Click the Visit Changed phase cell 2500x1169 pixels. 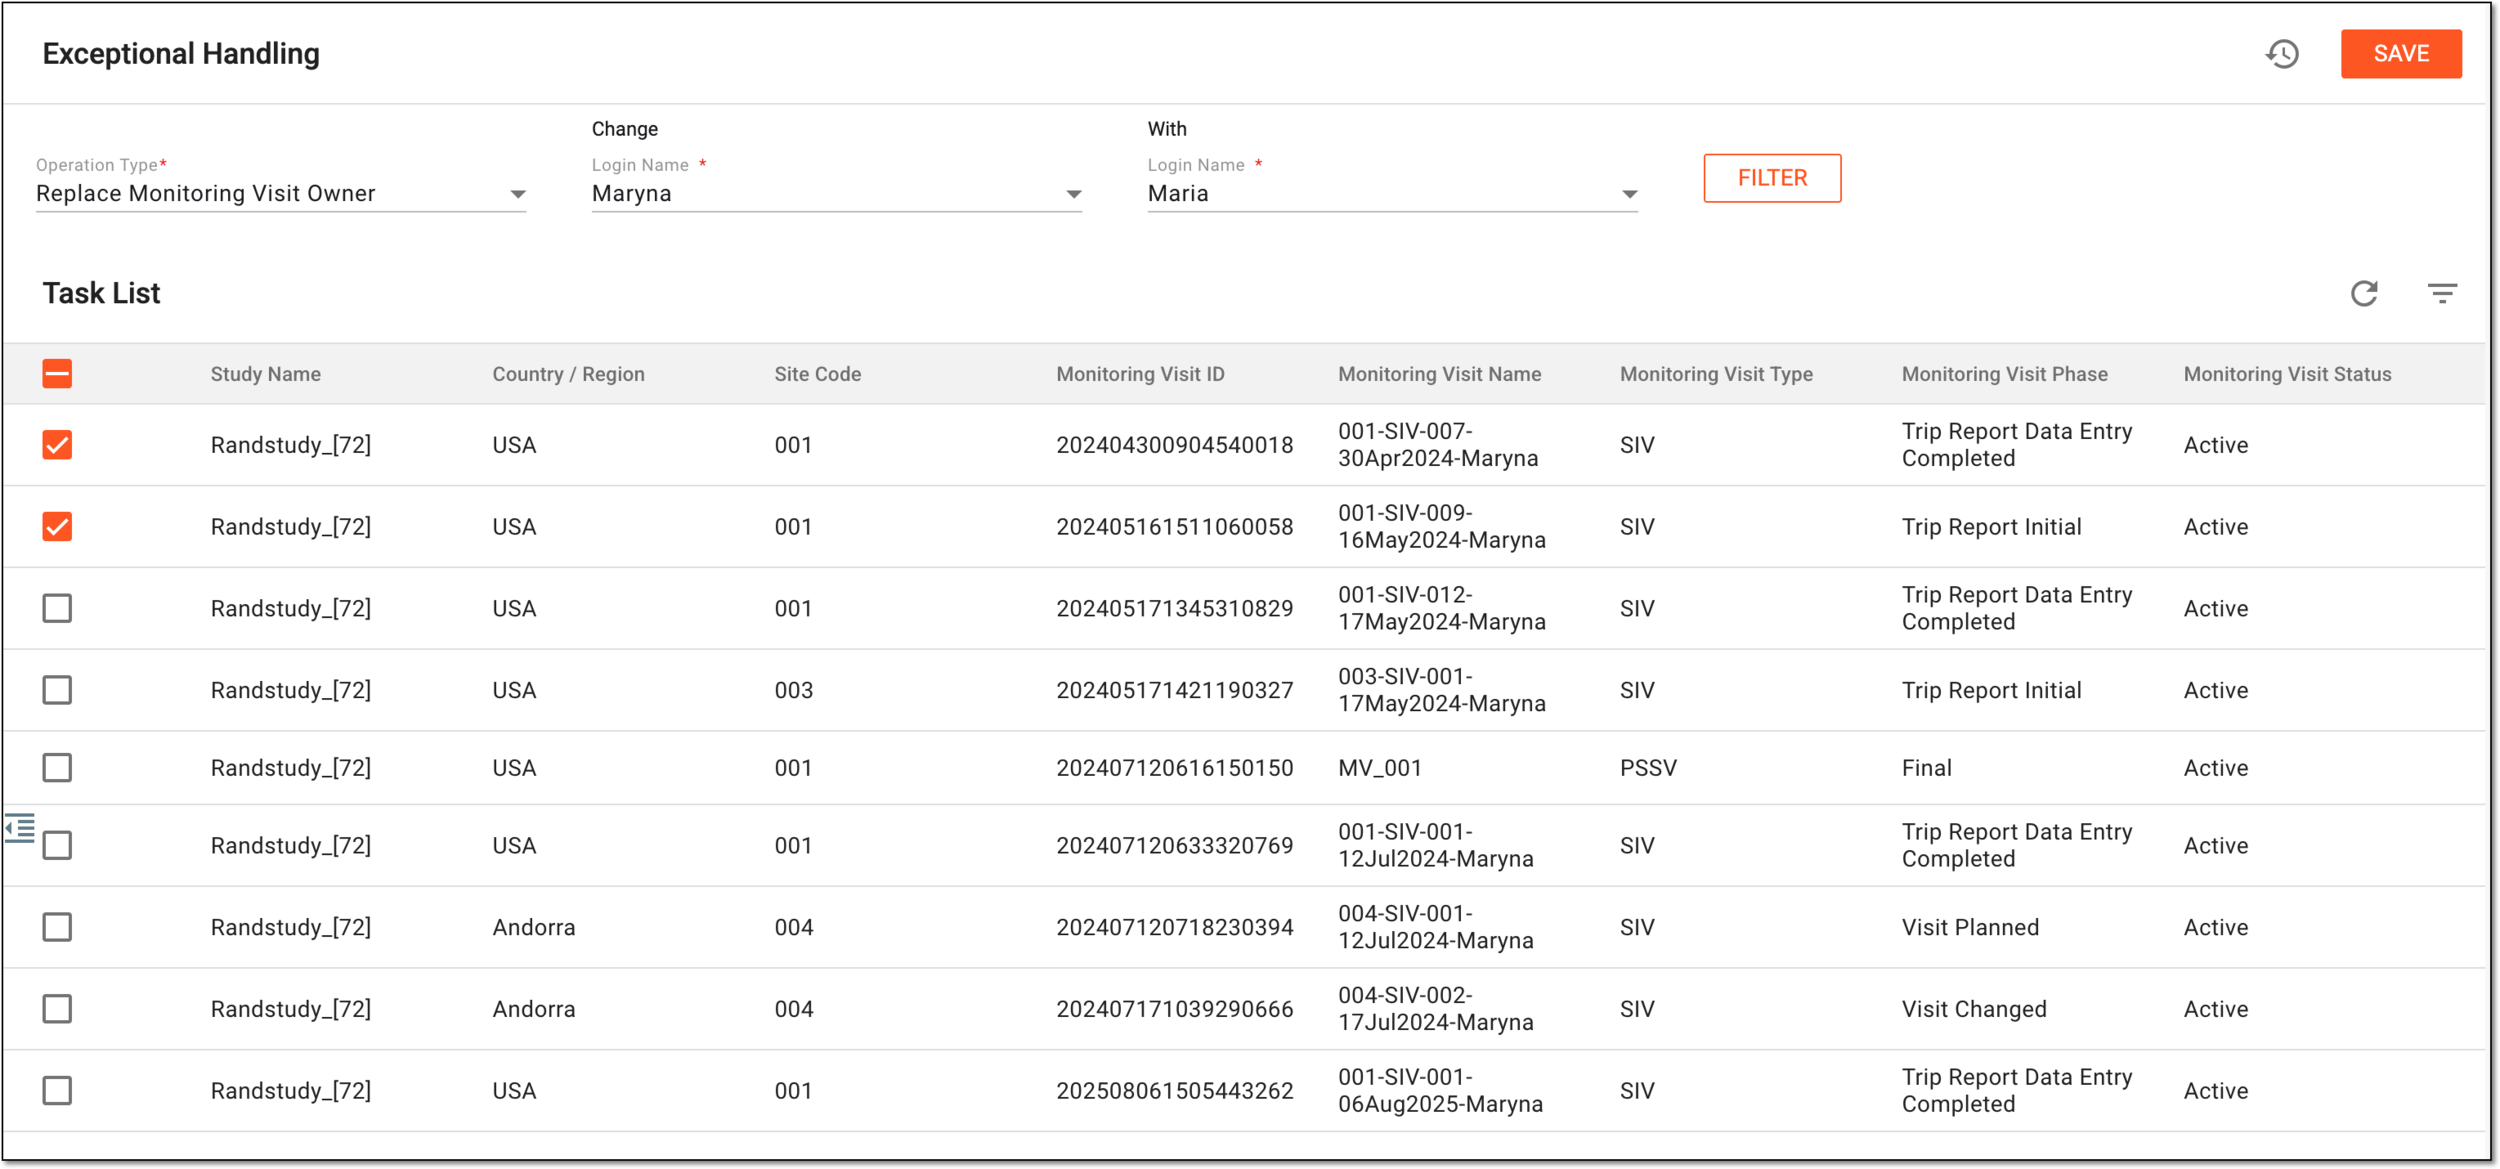coord(1974,1009)
